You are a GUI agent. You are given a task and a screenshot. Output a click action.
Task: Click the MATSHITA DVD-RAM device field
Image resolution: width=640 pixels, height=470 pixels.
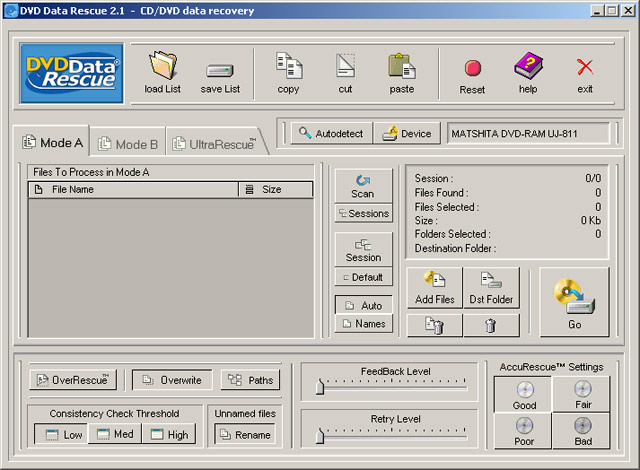coord(528,133)
